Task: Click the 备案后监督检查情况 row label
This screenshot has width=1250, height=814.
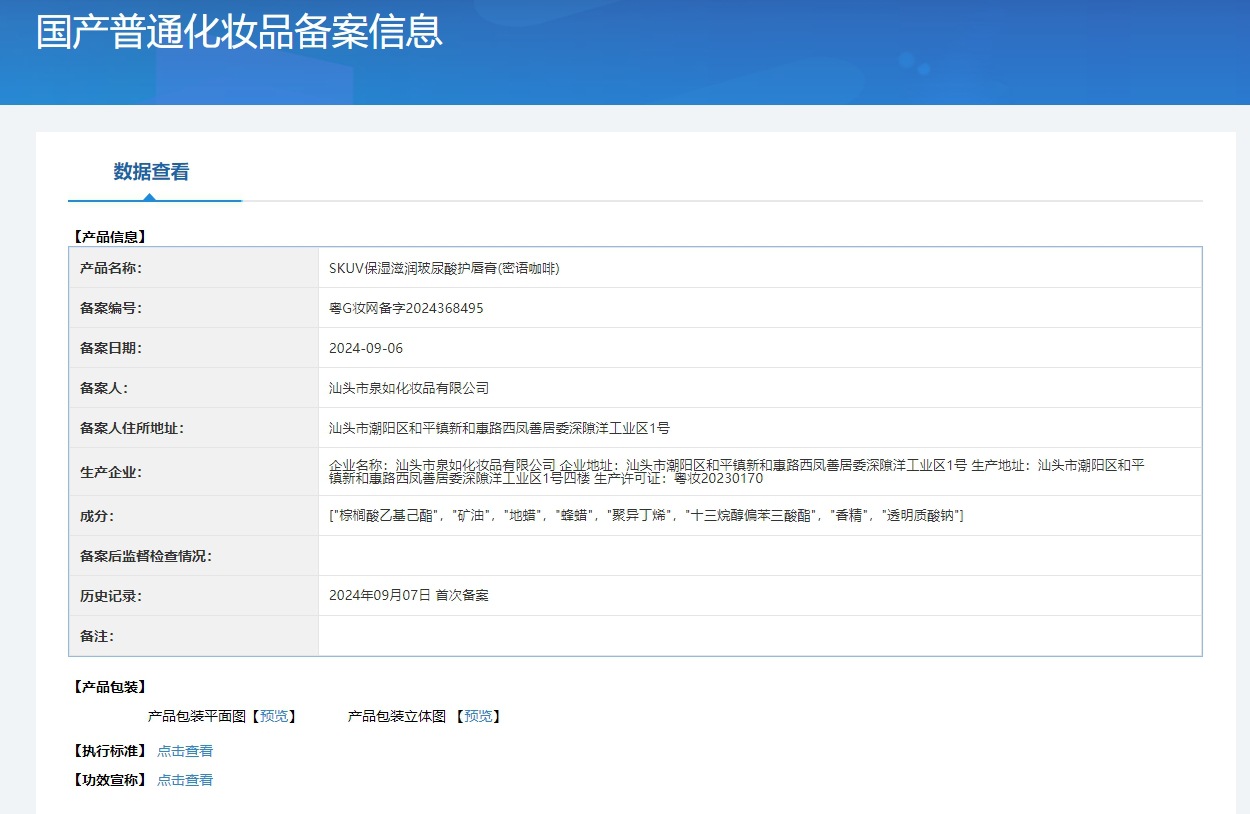Action: point(146,556)
